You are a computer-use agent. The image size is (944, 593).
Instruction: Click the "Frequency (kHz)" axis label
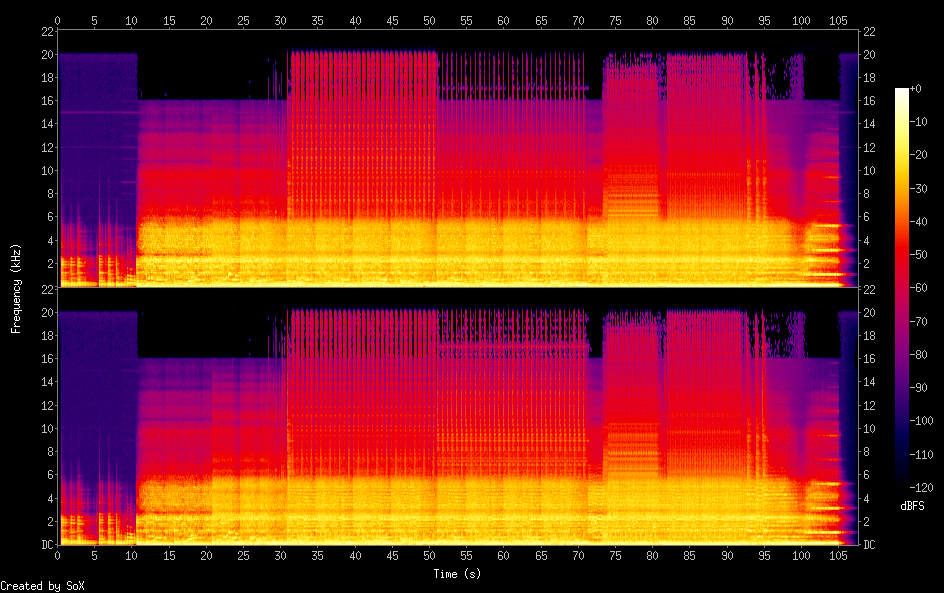16,288
